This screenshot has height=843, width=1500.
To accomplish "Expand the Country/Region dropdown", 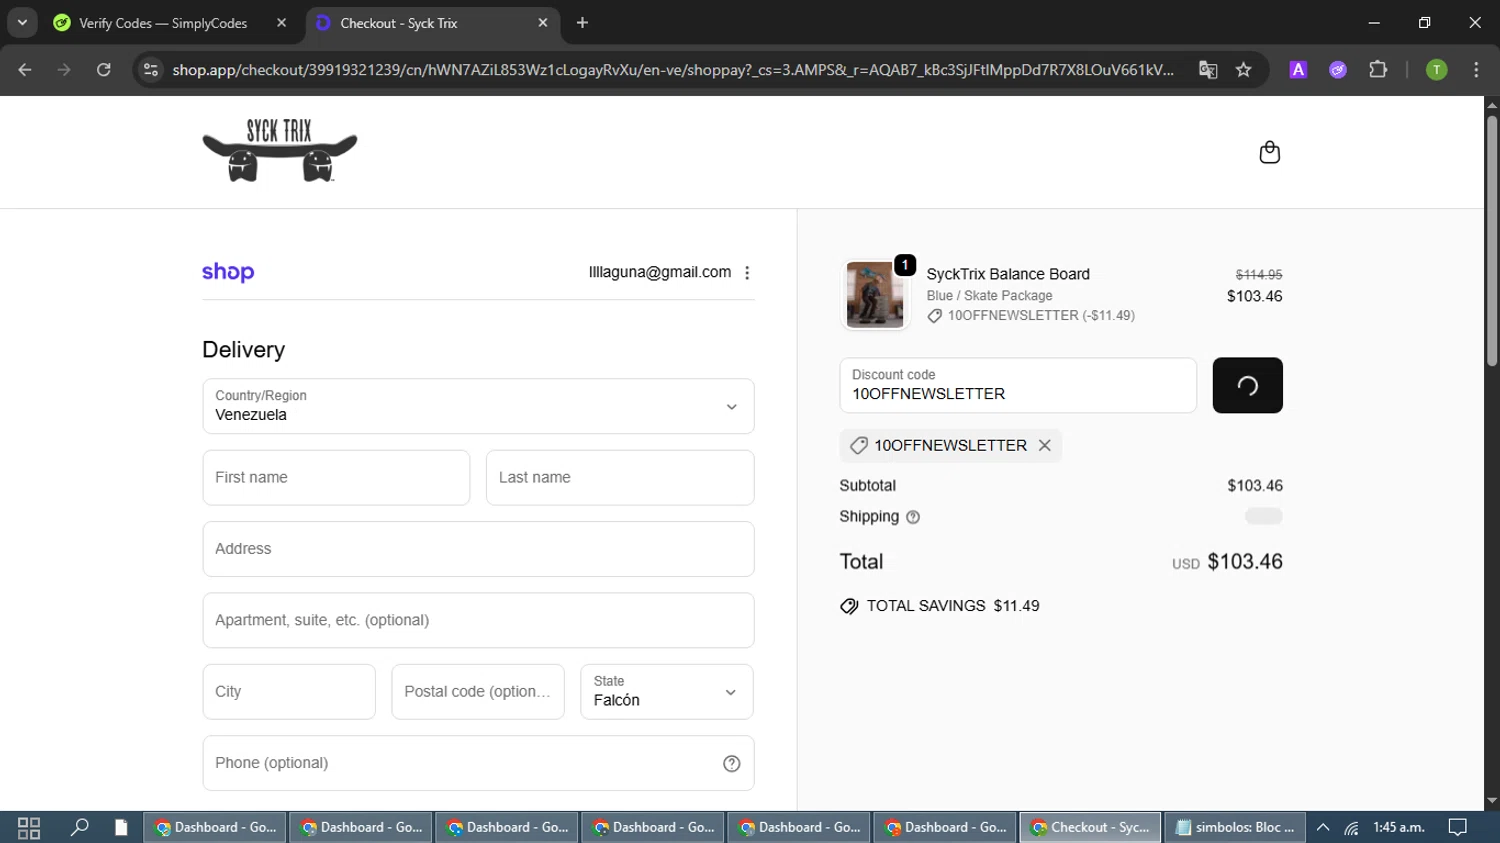I will pyautogui.click(x=478, y=406).
